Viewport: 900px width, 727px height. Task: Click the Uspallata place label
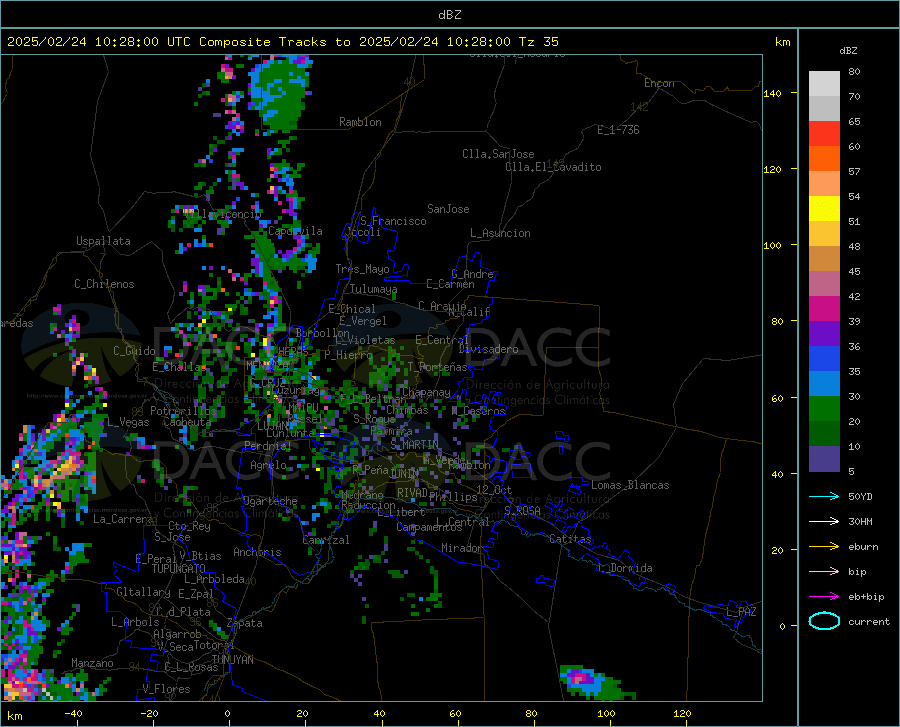[x=103, y=241]
